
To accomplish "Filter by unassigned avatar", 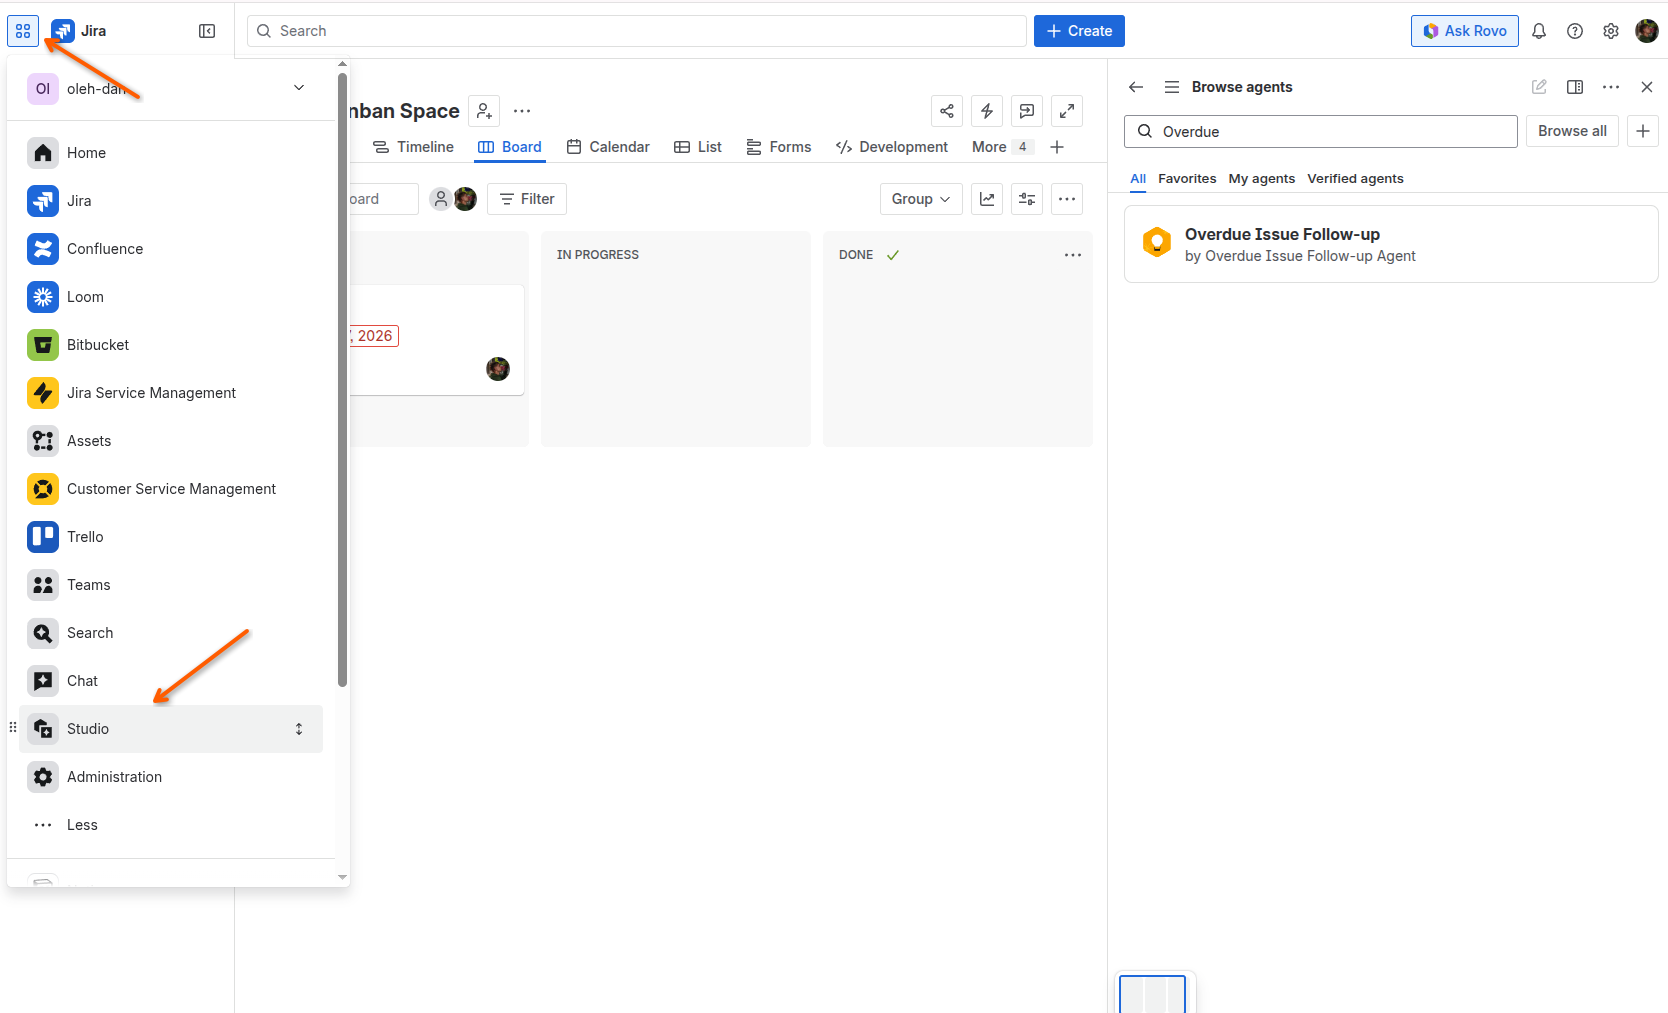I will [441, 199].
